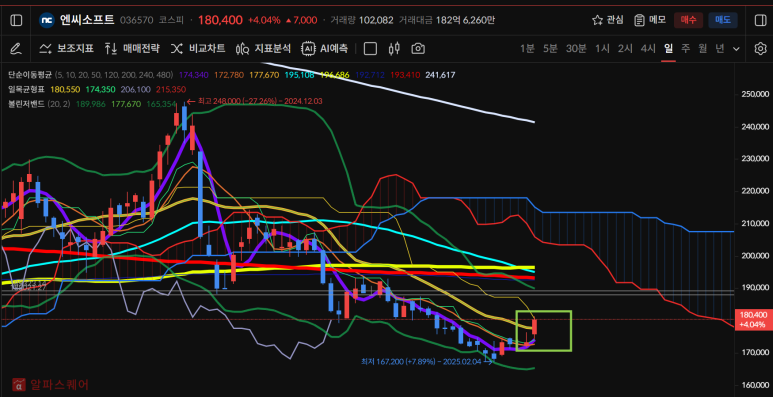Click the 코스피 market label
773x397 pixels.
[x=171, y=20]
